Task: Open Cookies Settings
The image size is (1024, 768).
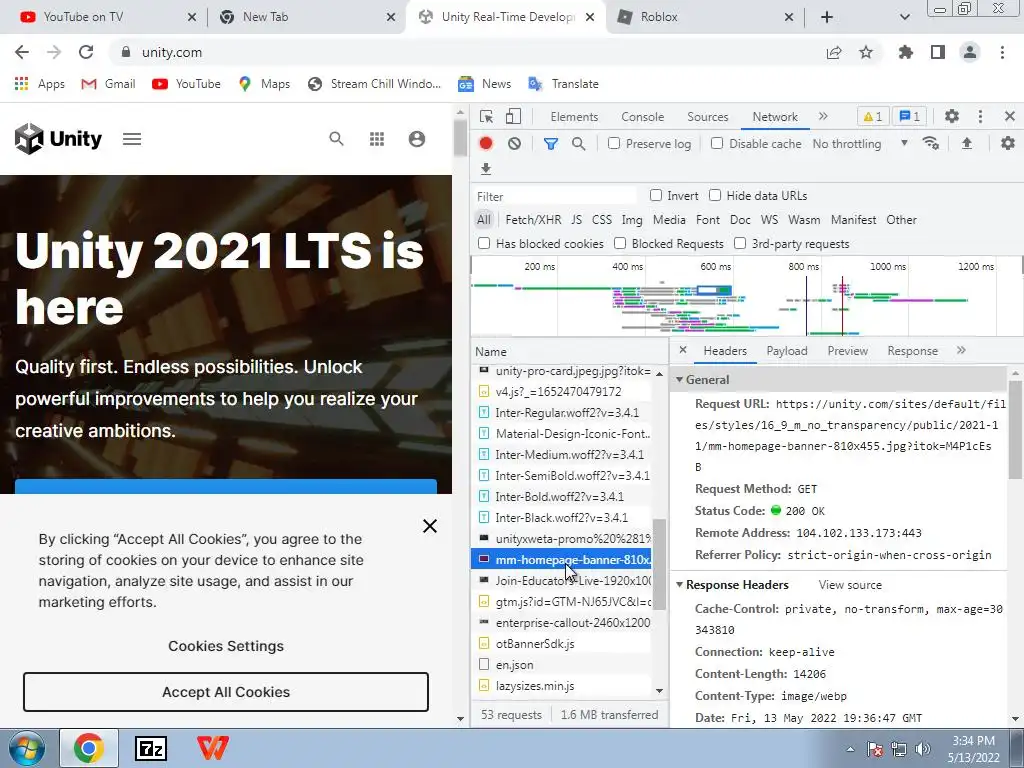Action: tap(226, 646)
